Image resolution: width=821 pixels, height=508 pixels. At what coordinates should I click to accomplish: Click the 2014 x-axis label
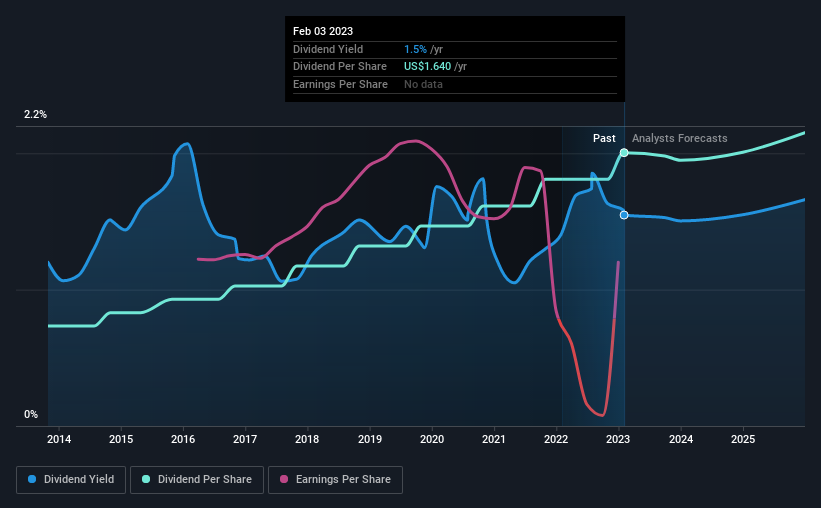[x=59, y=439]
